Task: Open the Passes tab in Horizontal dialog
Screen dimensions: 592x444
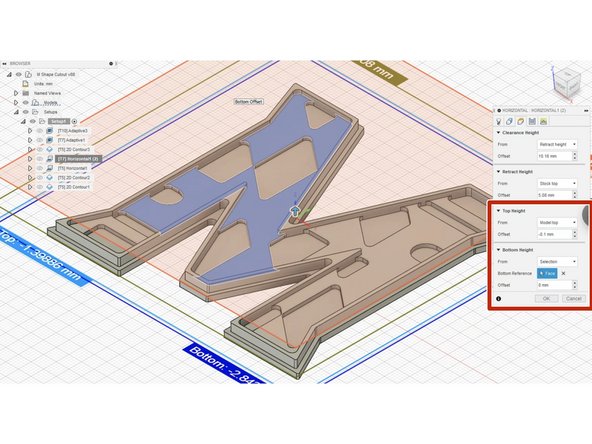Action: click(532, 121)
